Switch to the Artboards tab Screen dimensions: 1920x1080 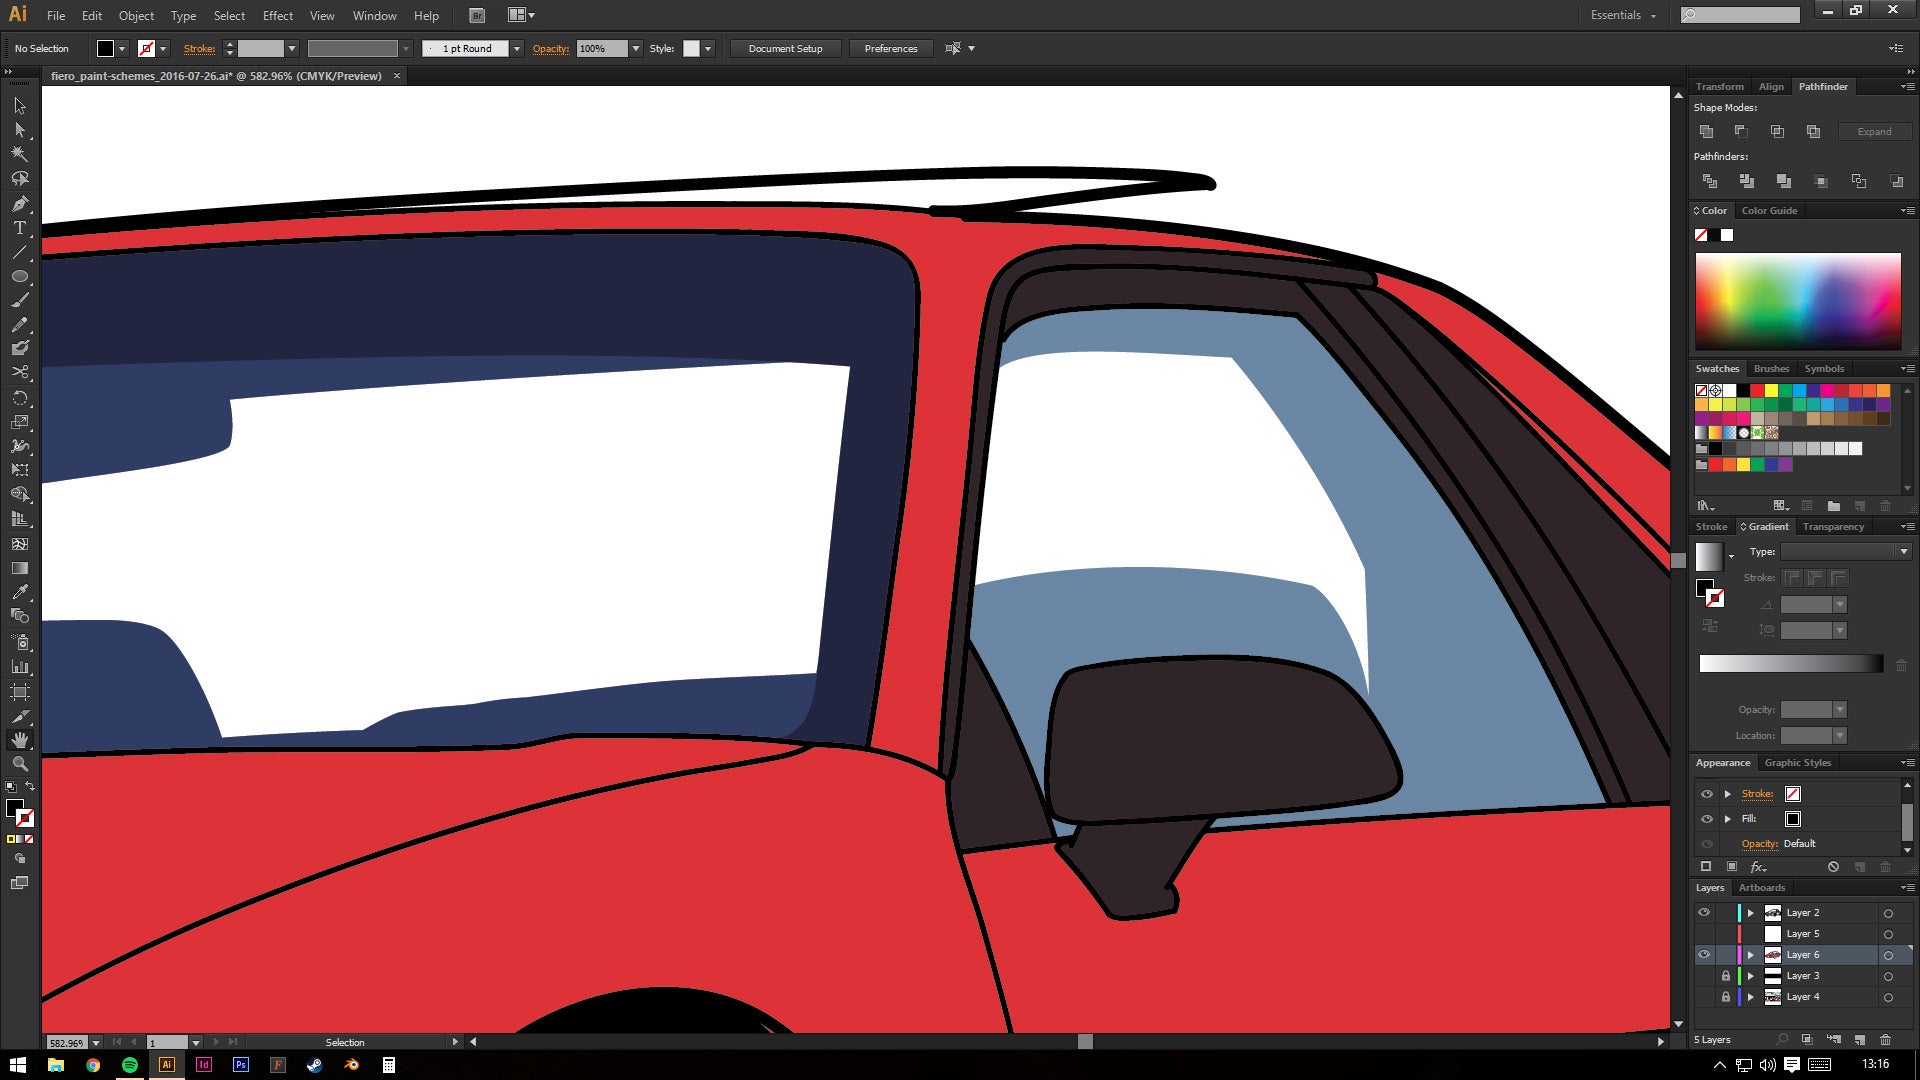click(x=1762, y=888)
